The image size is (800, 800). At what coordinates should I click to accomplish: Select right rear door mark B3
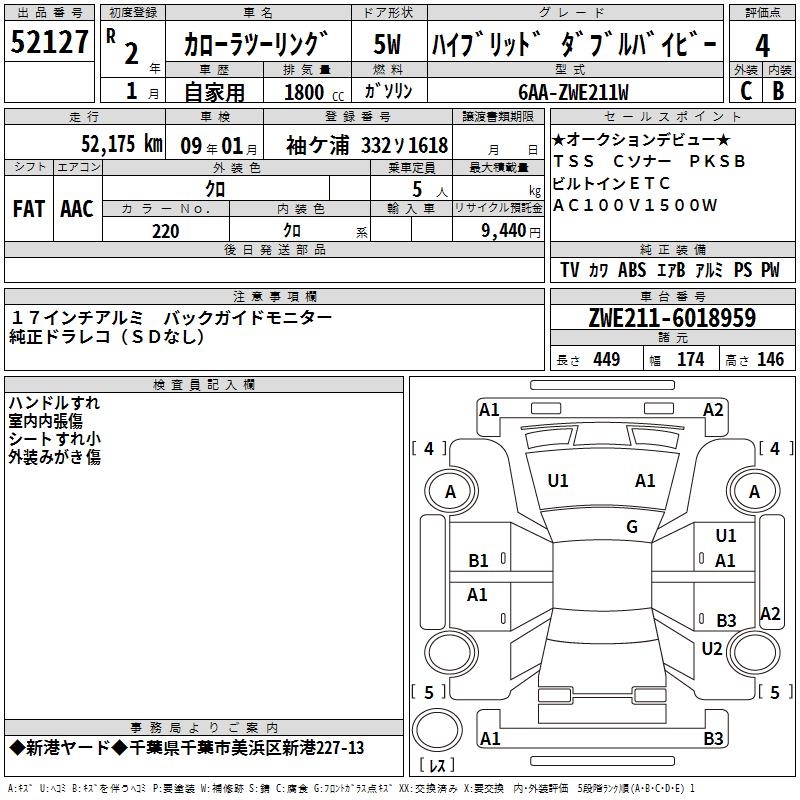(726, 620)
